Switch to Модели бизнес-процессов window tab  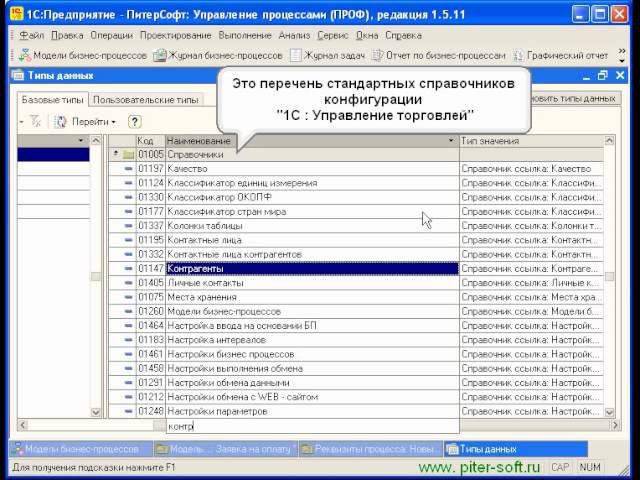(81, 449)
